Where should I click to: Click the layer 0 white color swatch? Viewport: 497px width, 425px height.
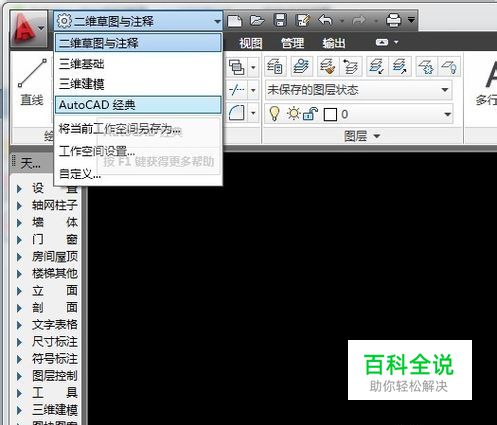[x=330, y=115]
